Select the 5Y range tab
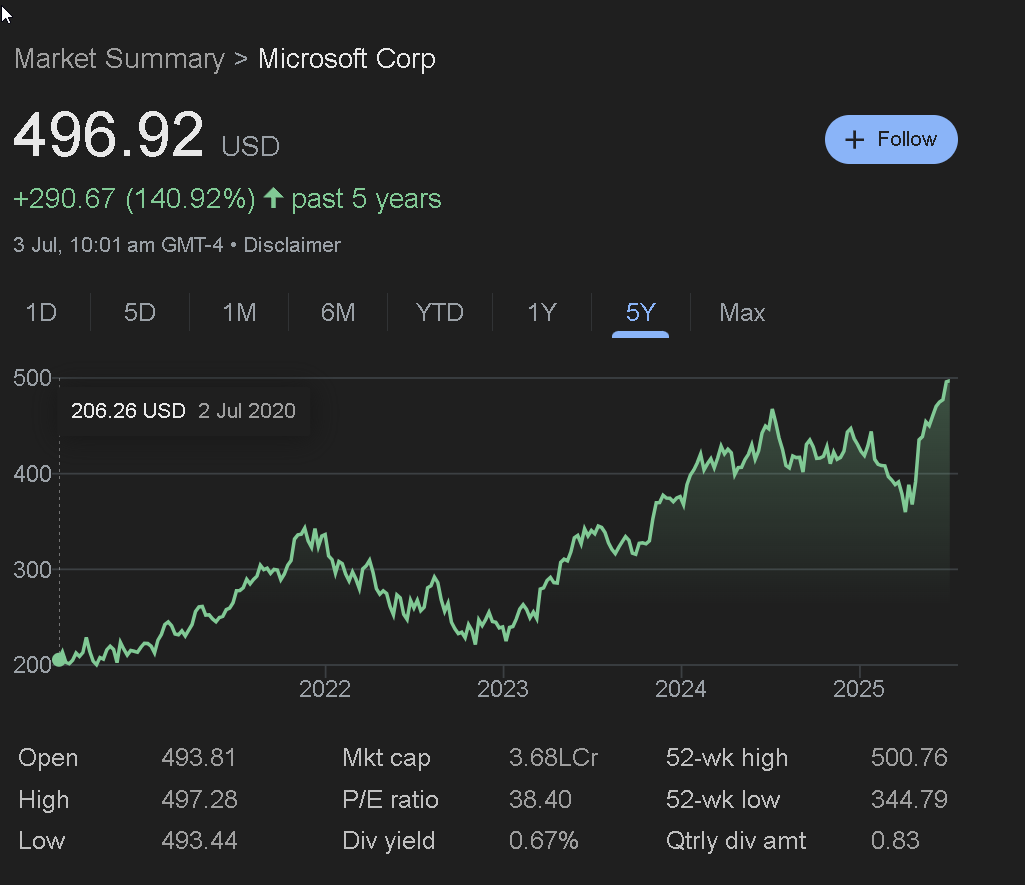The image size is (1025, 885). coord(641,312)
